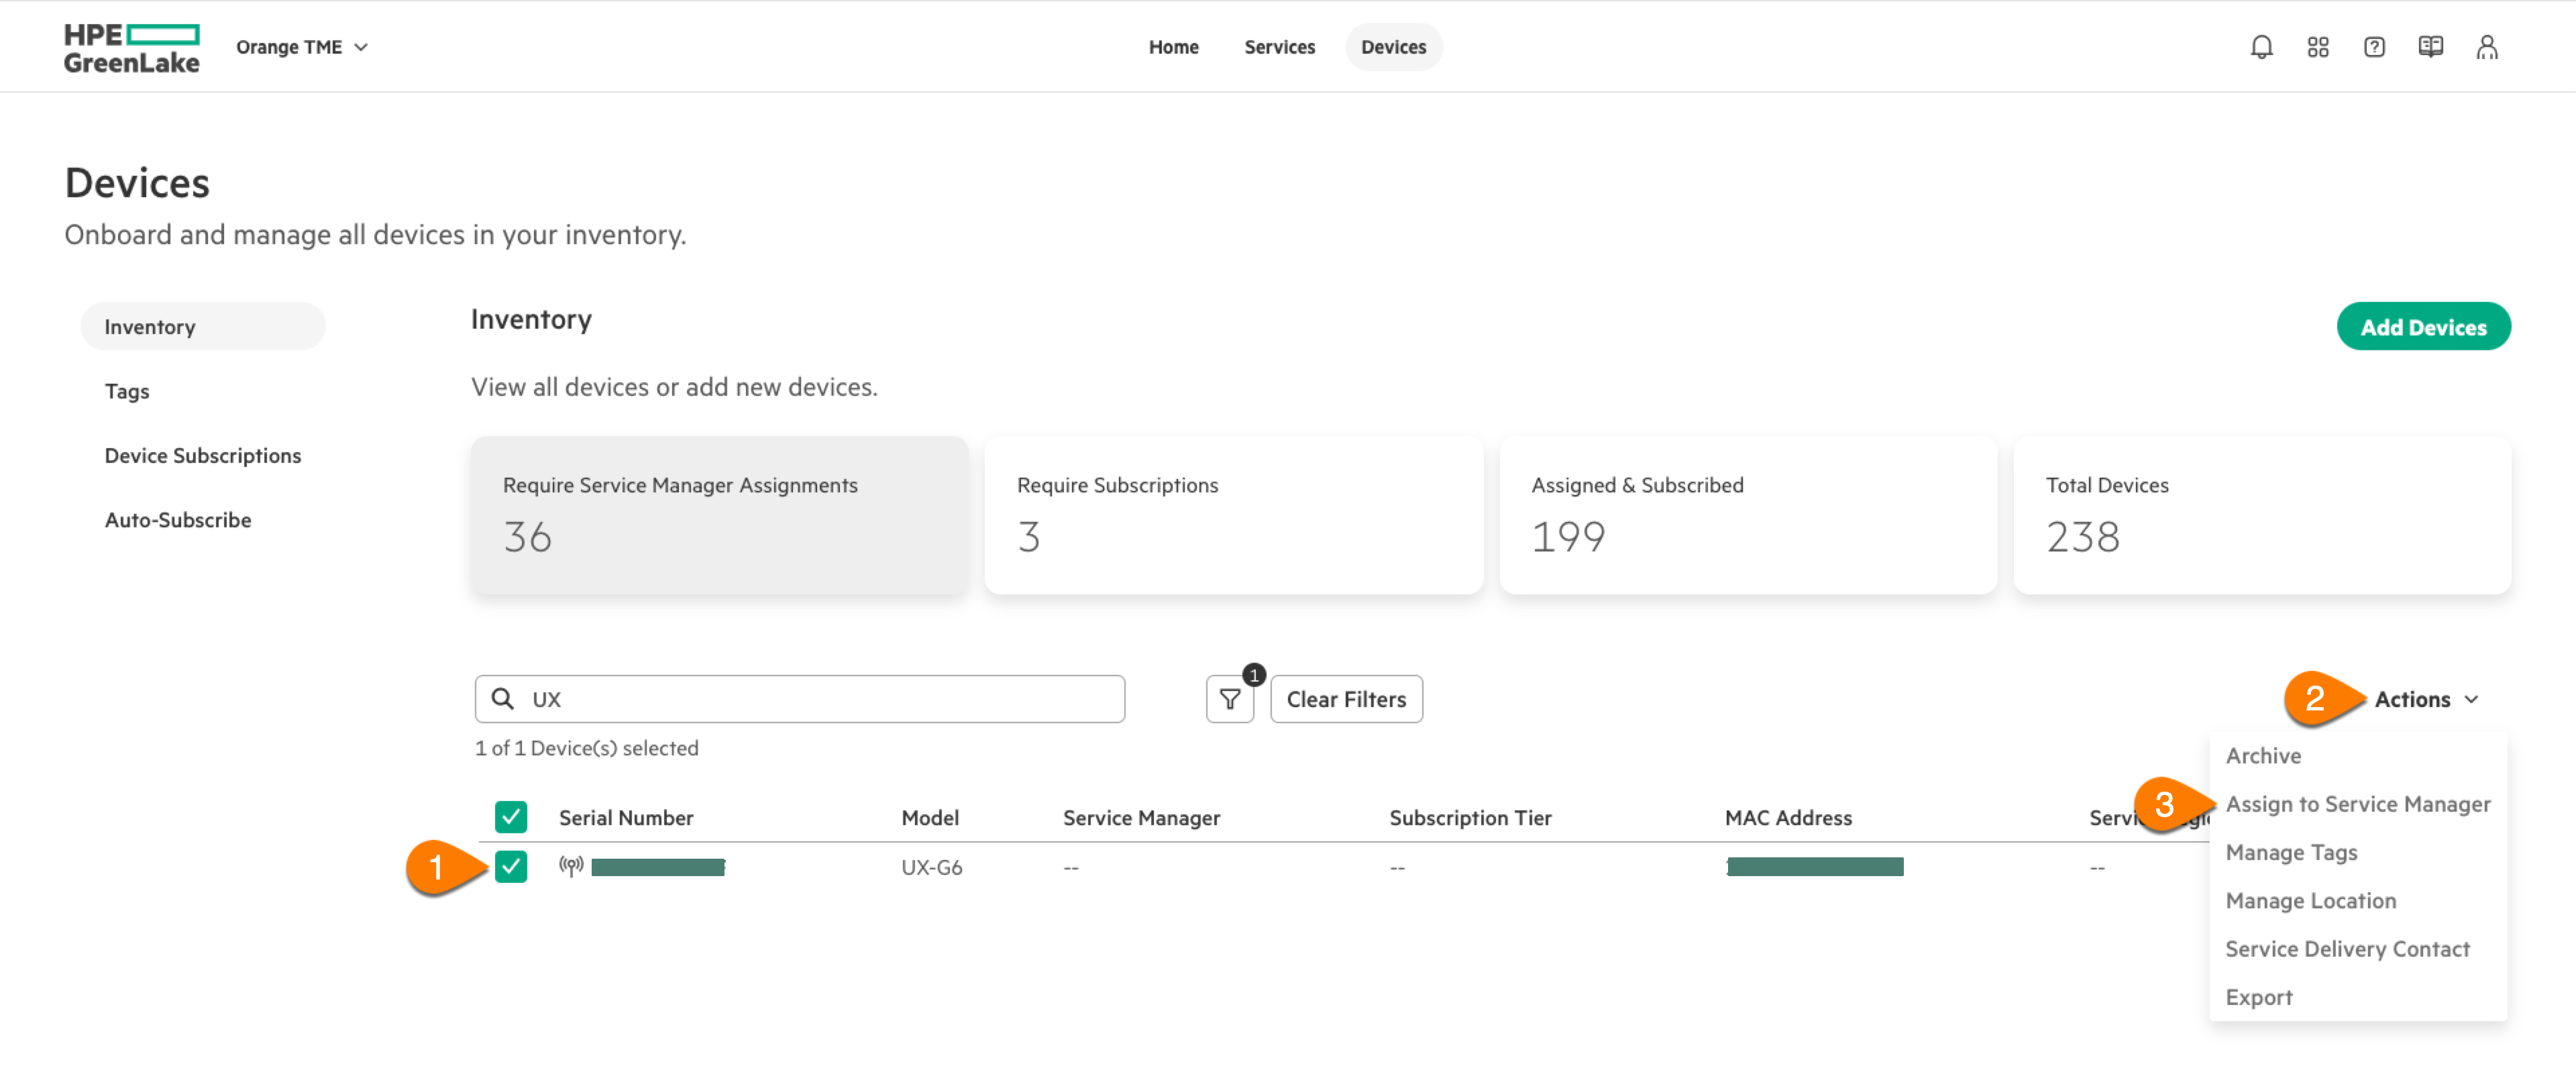Go to the Home tab
This screenshot has height=1068, width=2576.
point(1173,47)
